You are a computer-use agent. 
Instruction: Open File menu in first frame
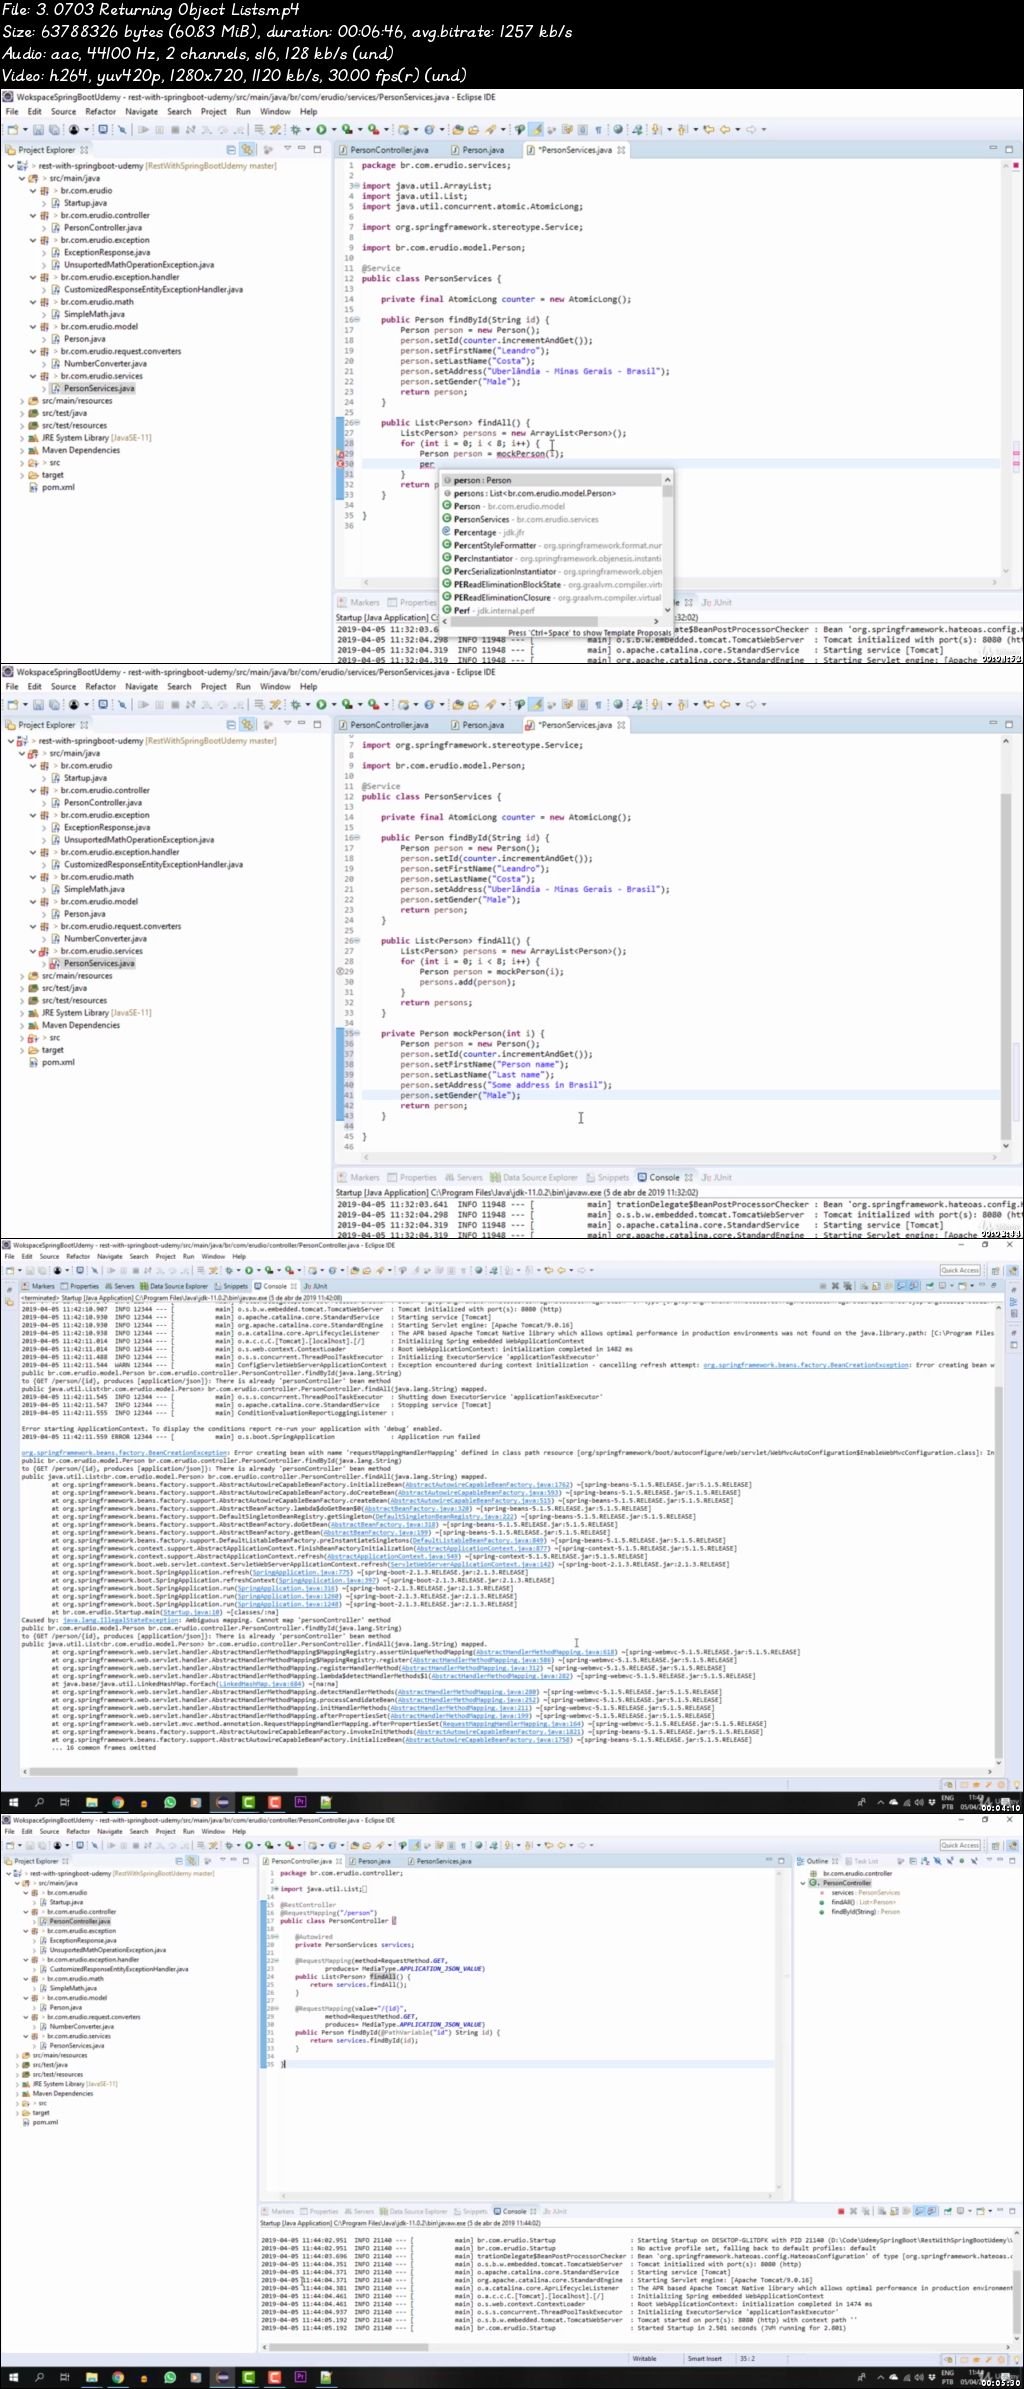[12, 111]
